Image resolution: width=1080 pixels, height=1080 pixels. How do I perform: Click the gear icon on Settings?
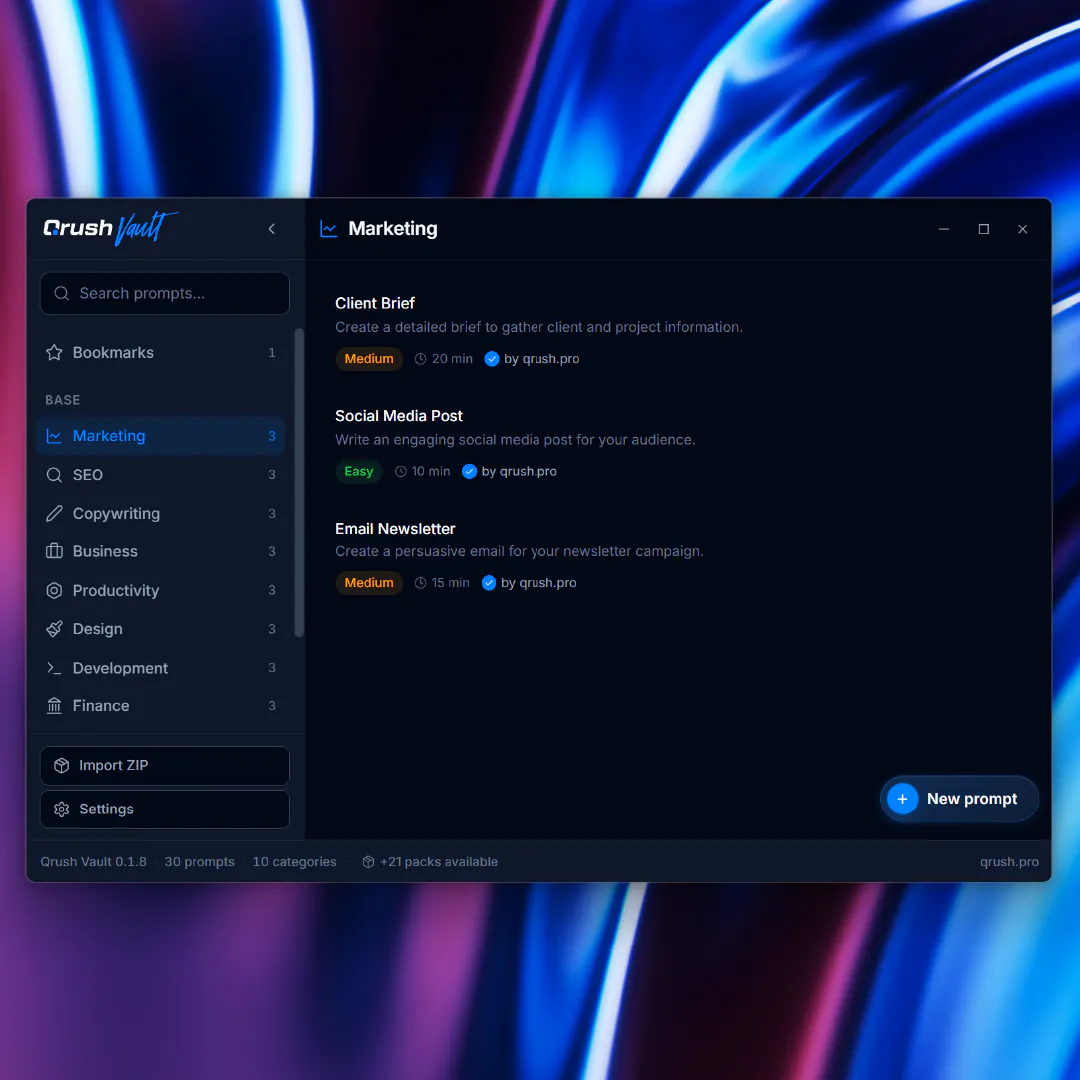click(61, 809)
